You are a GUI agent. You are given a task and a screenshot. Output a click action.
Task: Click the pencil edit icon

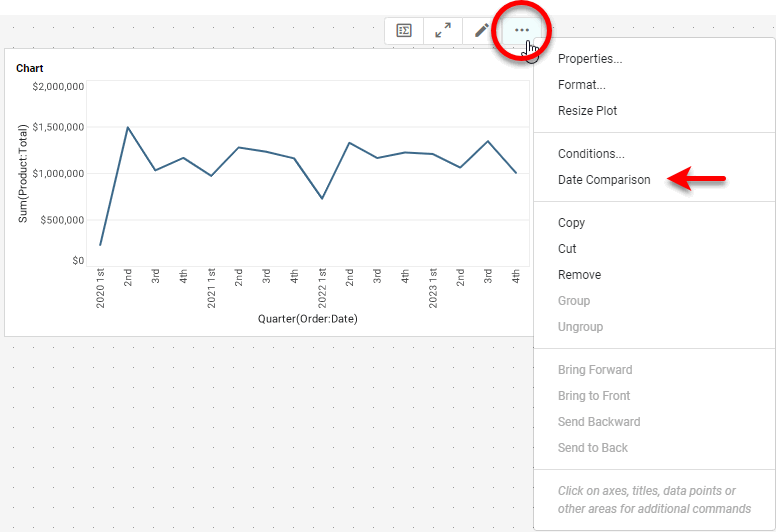tap(481, 31)
